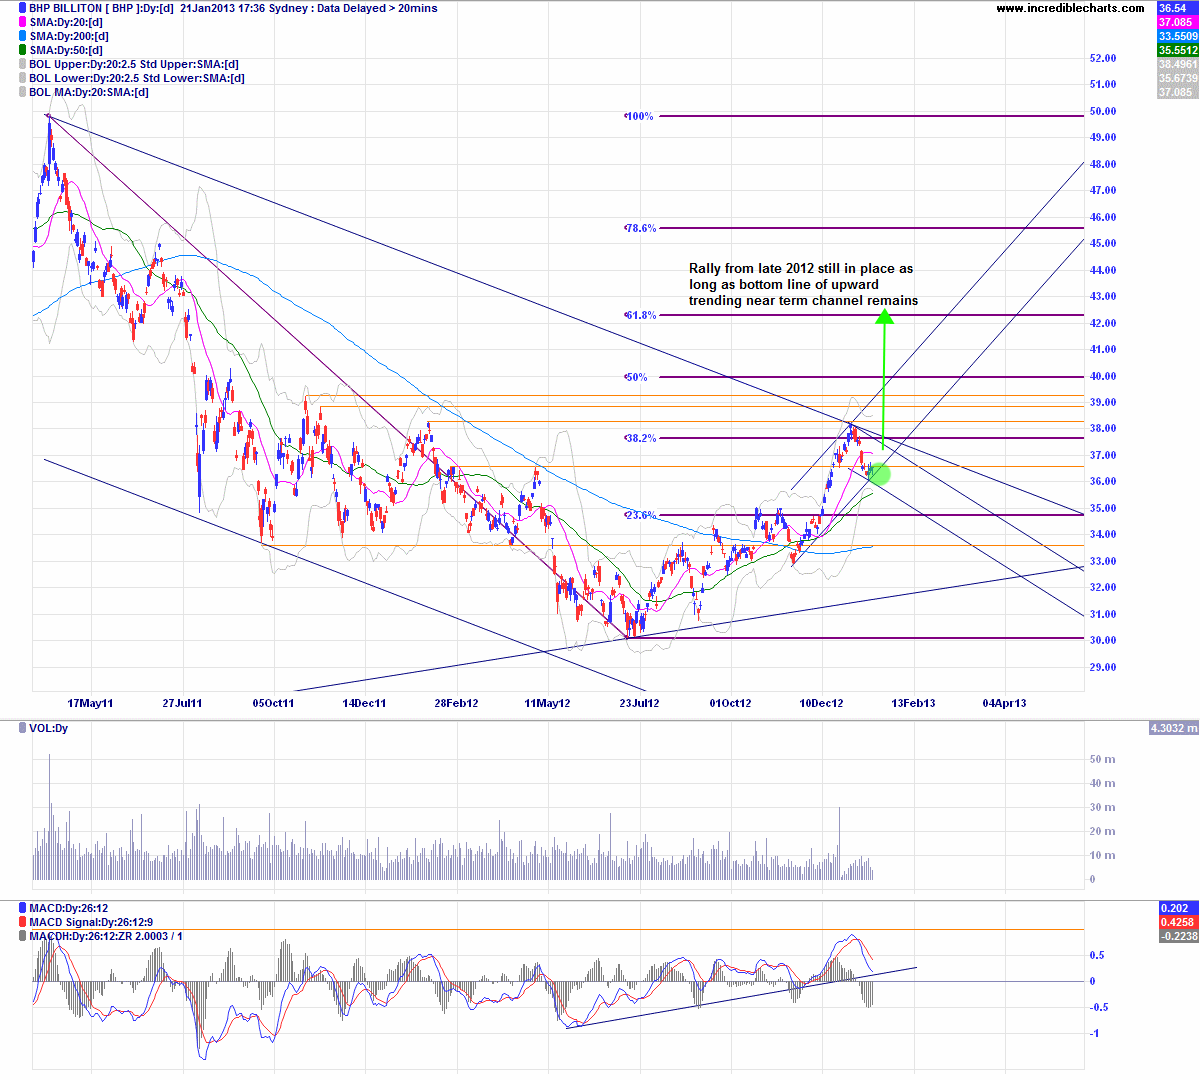Click the 23Jul12 date axis label
Screen dimensions: 1200x1080
[639, 703]
